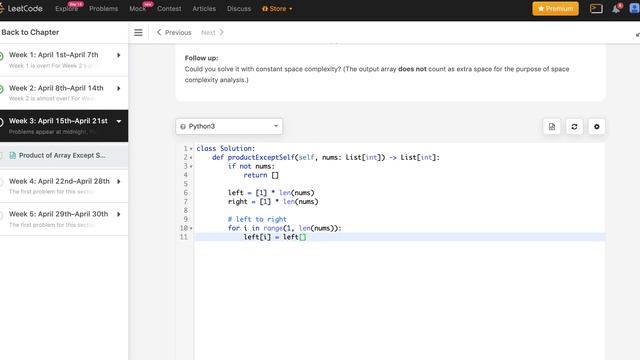This screenshot has height=360, width=640.
Task: Click the document icon beside Product of Array
Action: (x=13, y=156)
